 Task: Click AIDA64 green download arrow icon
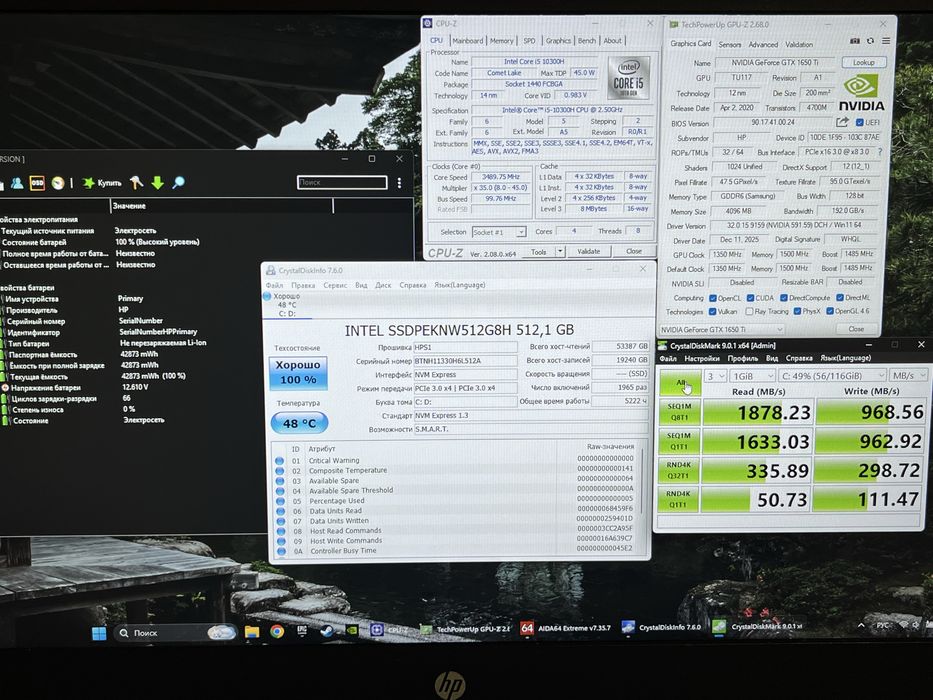(157, 183)
